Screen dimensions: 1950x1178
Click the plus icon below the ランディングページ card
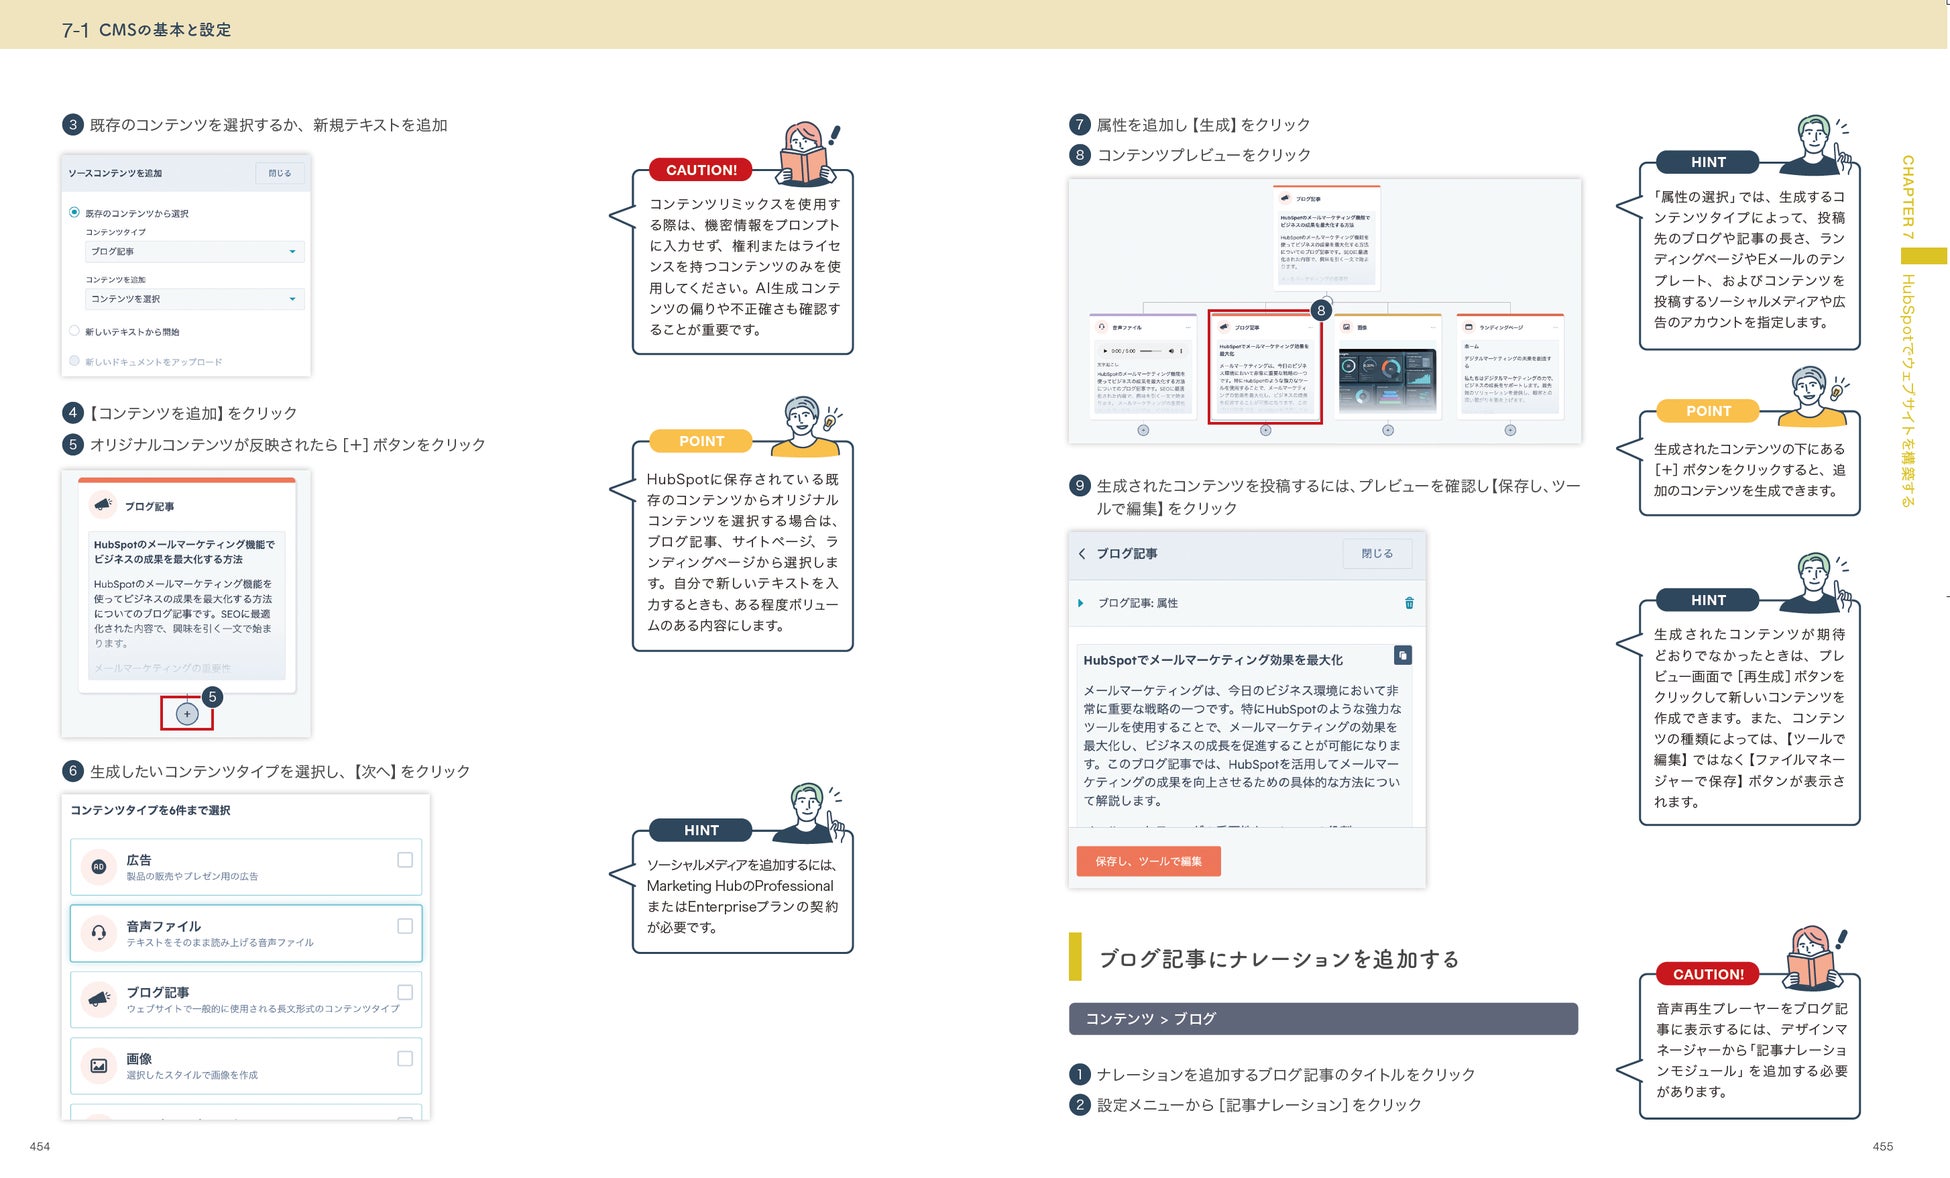tap(1510, 430)
